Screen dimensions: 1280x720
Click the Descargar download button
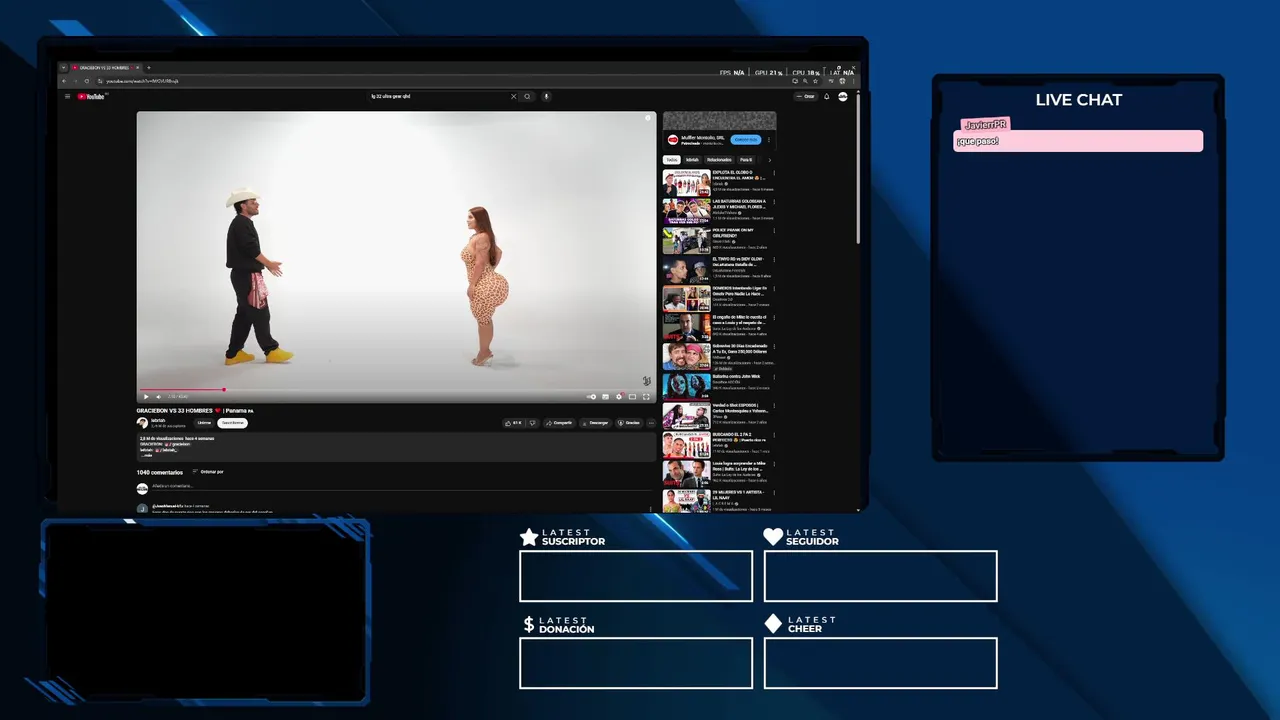596,423
